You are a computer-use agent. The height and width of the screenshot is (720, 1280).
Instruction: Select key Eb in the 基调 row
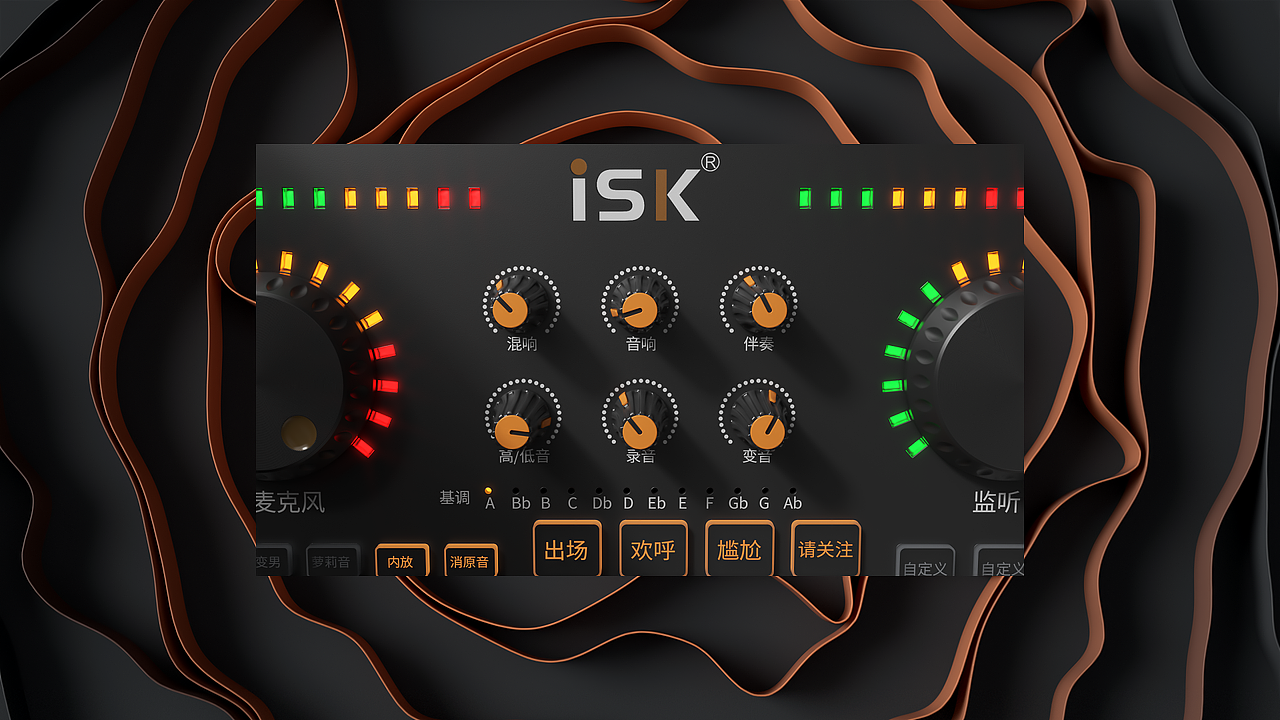(x=656, y=503)
